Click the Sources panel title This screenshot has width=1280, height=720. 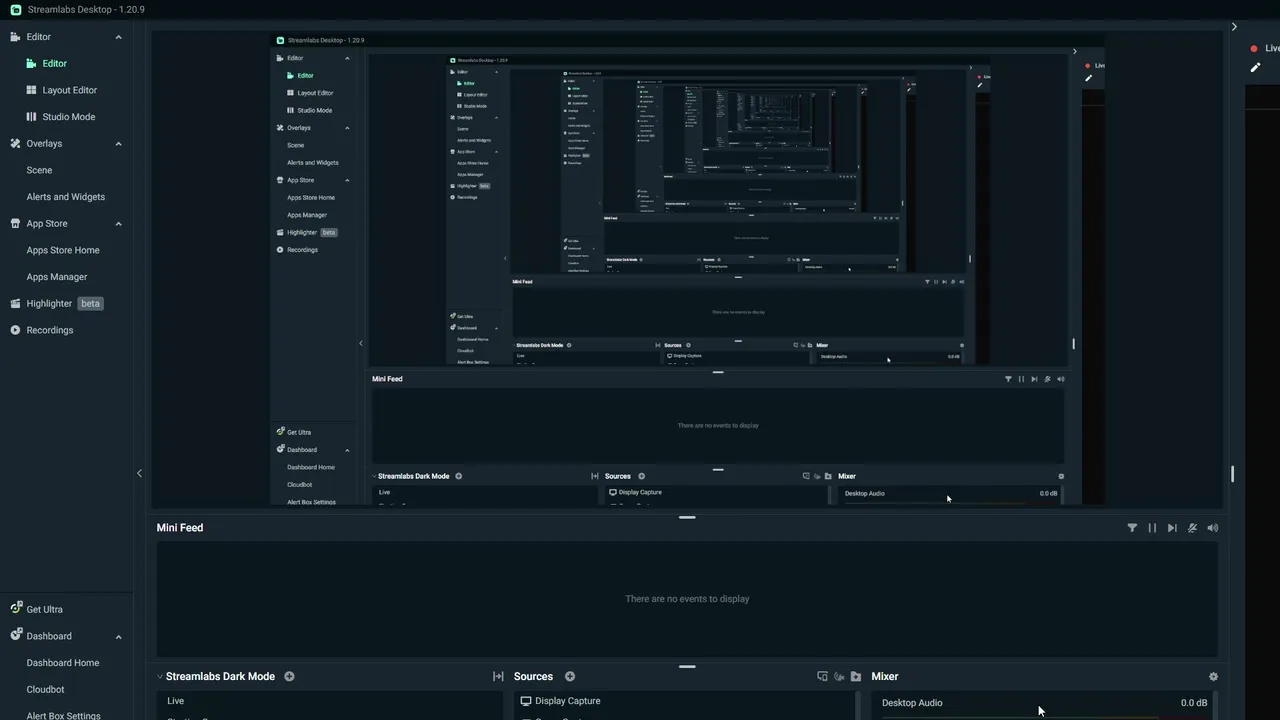coord(533,676)
